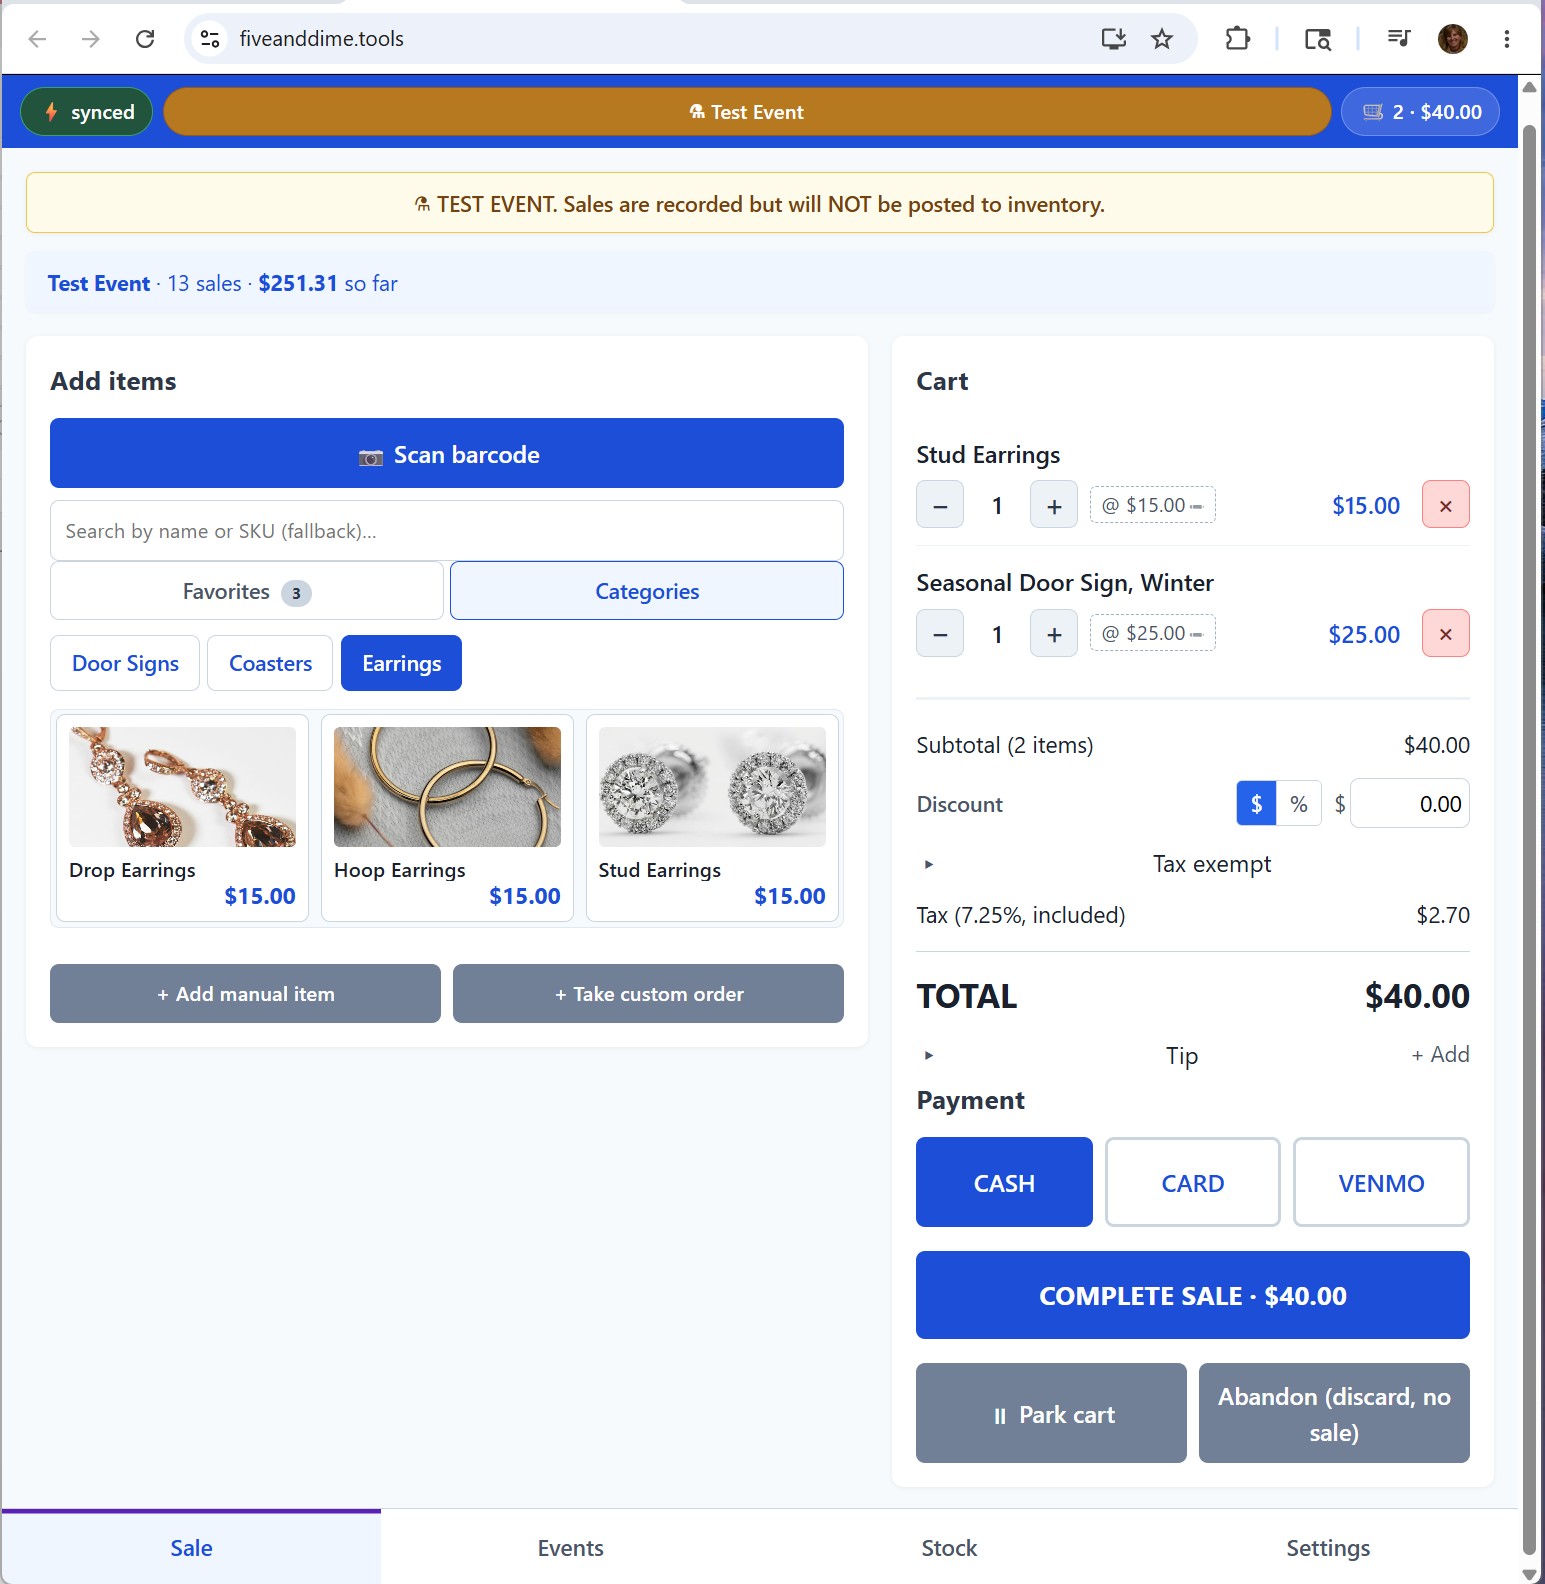Screen dimensions: 1545x1584
Task: Edit the @ $25.00 unit price field
Action: click(1153, 633)
